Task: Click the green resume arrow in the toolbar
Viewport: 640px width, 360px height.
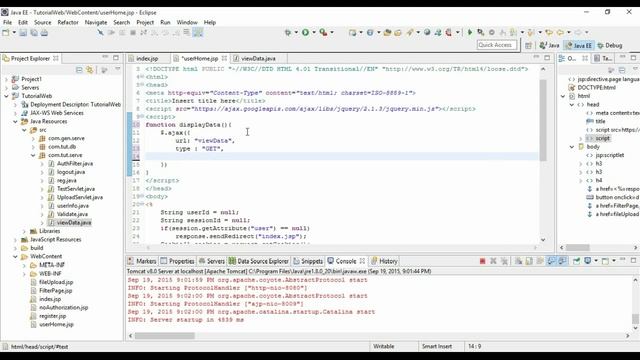Action: (x=469, y=32)
